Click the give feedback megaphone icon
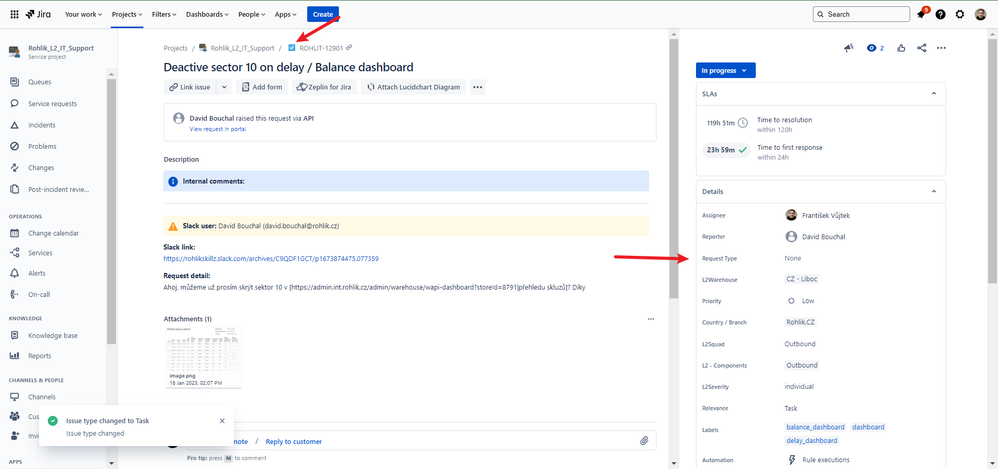 [x=848, y=48]
